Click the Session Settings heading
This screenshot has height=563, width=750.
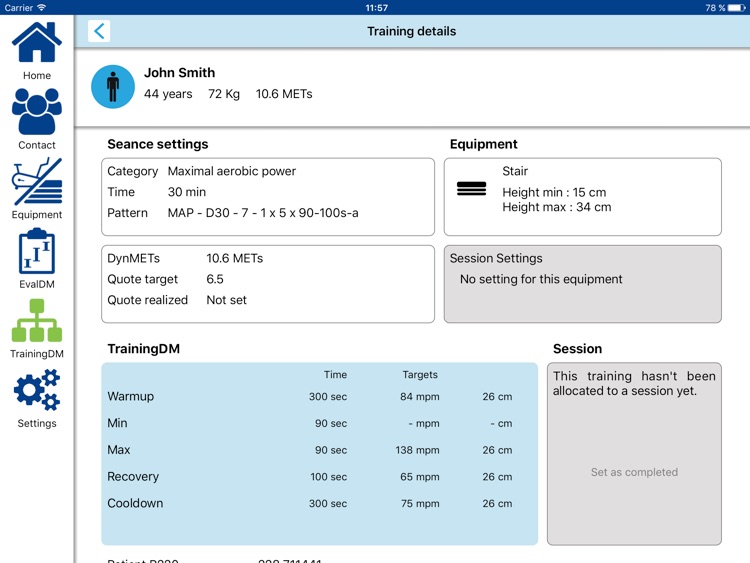click(496, 258)
